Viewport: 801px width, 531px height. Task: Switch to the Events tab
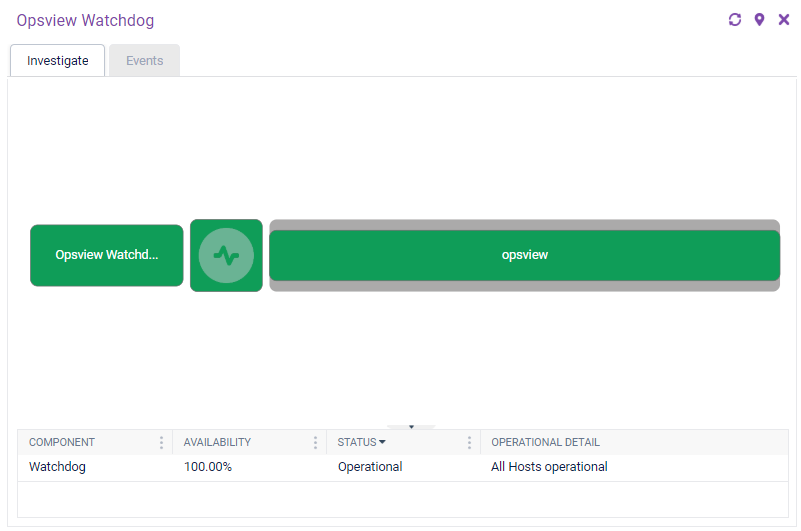pos(145,61)
